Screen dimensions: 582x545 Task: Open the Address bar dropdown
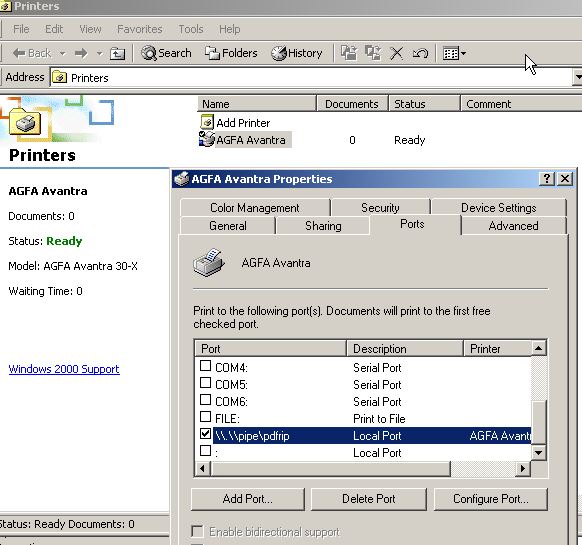tap(578, 78)
